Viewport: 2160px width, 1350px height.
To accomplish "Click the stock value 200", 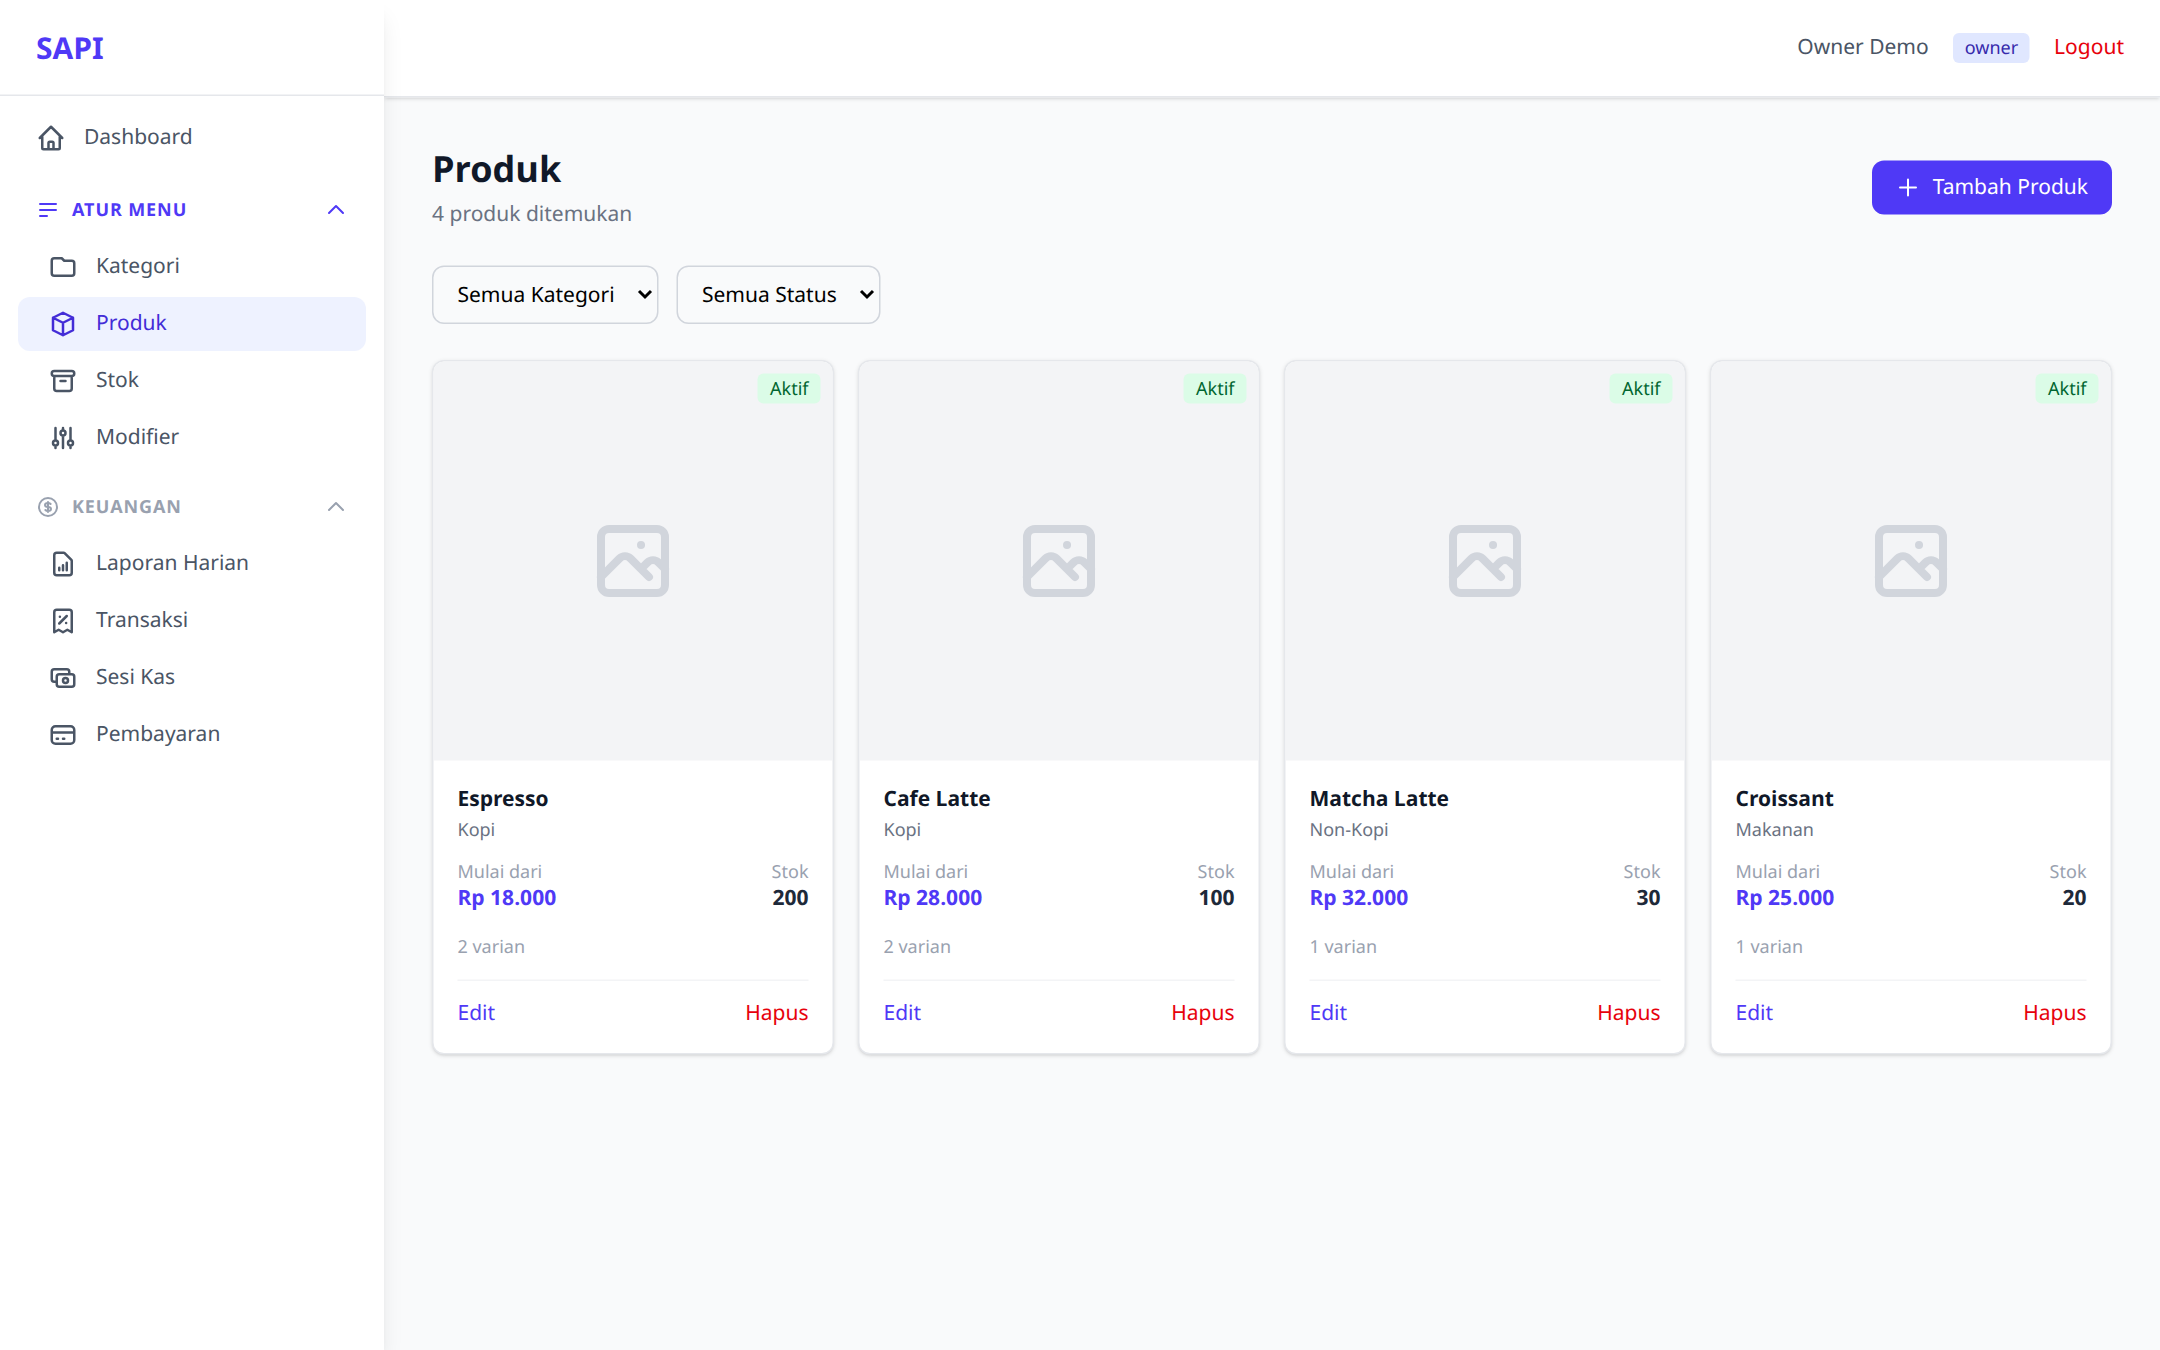I will (x=790, y=898).
